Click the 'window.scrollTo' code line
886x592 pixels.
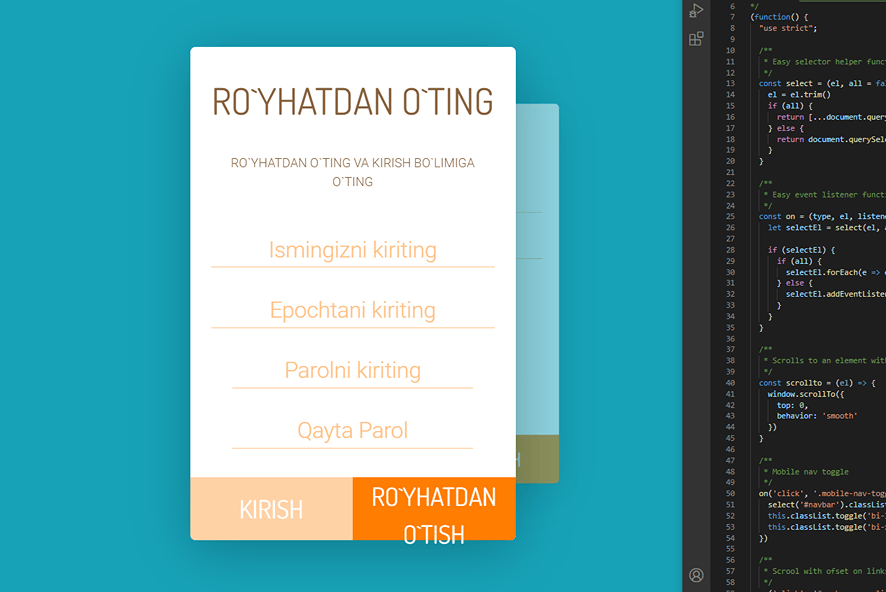point(808,394)
